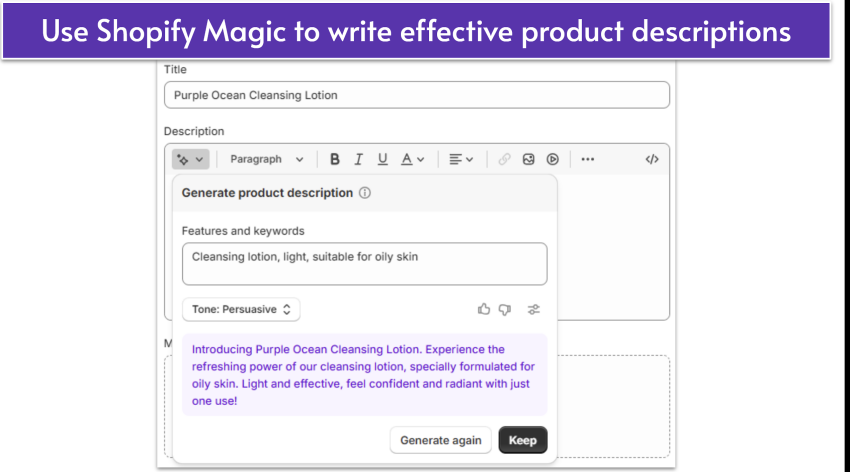
Task: Click the Keep button
Action: (x=523, y=440)
